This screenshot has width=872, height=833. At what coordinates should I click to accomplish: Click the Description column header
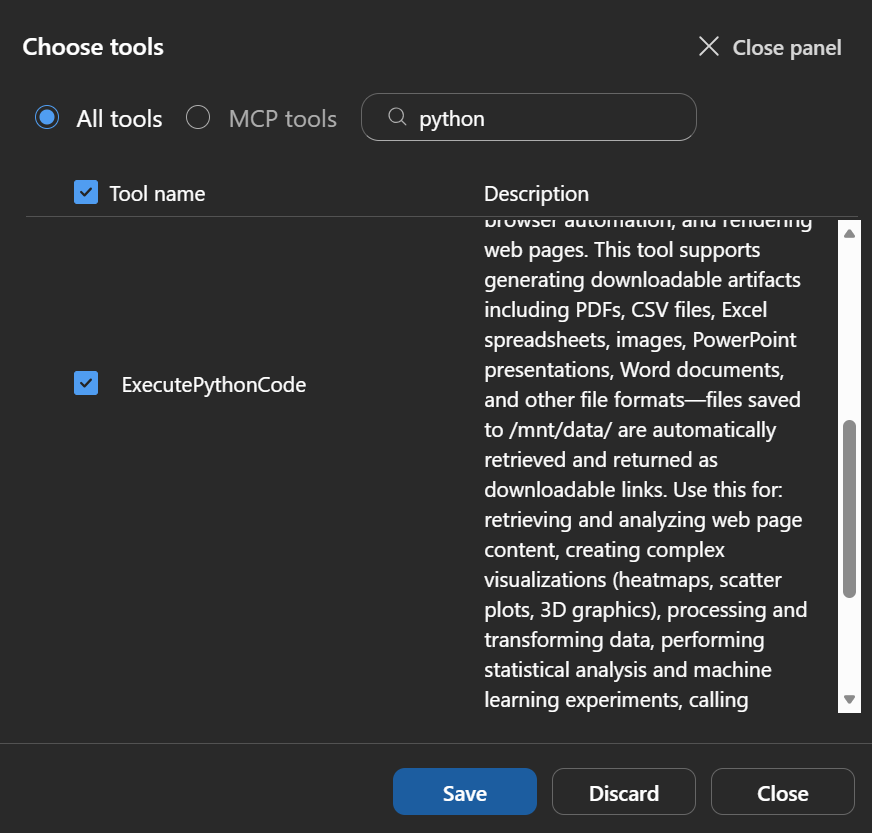(536, 194)
